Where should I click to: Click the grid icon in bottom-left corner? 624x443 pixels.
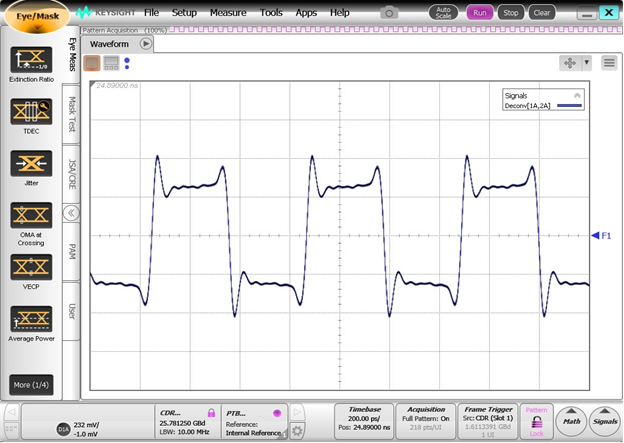pos(11,430)
